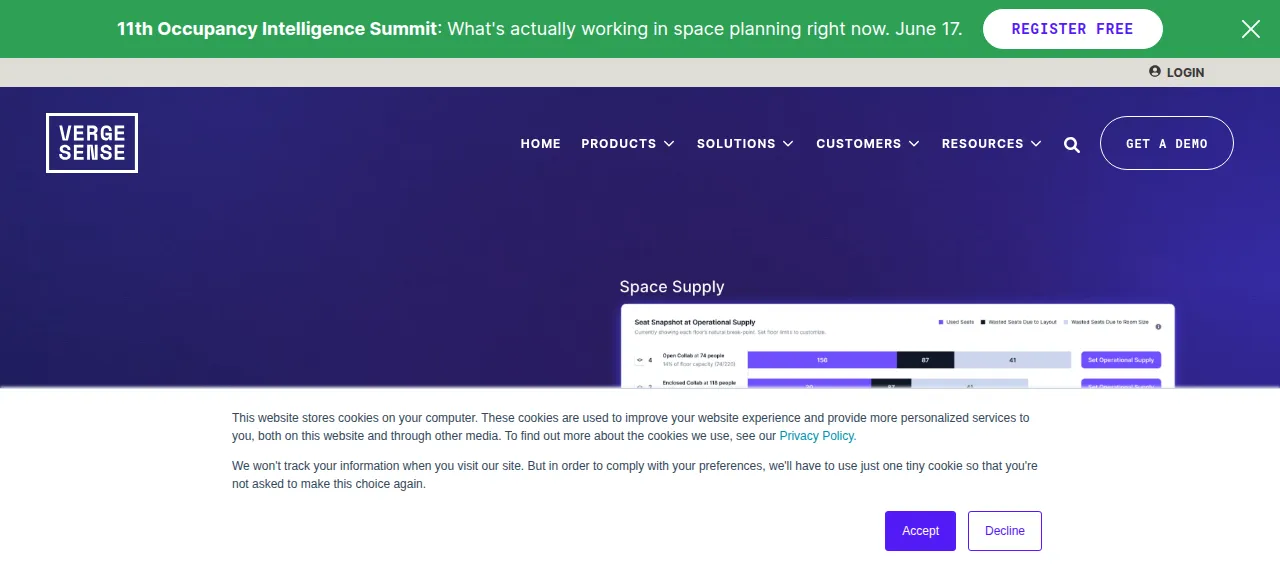
Task: Click the REGISTER FREE button
Action: 1073,29
